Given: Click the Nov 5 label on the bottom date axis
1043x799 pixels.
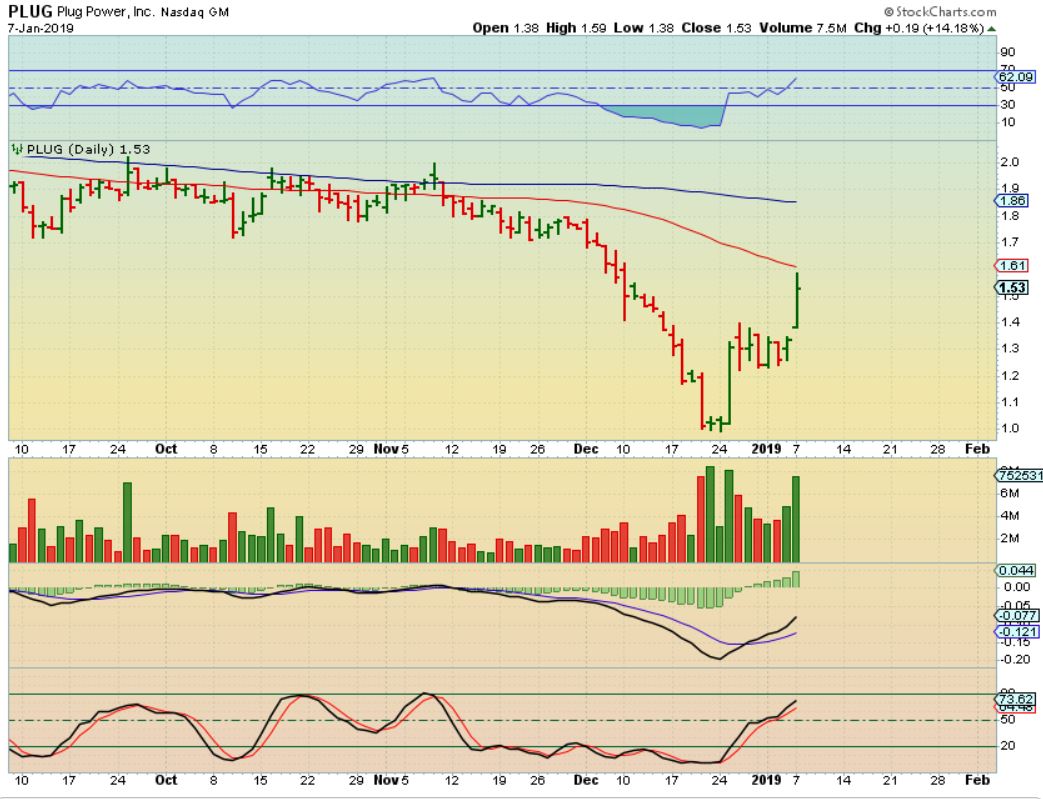Looking at the screenshot, I should pyautogui.click(x=391, y=780).
